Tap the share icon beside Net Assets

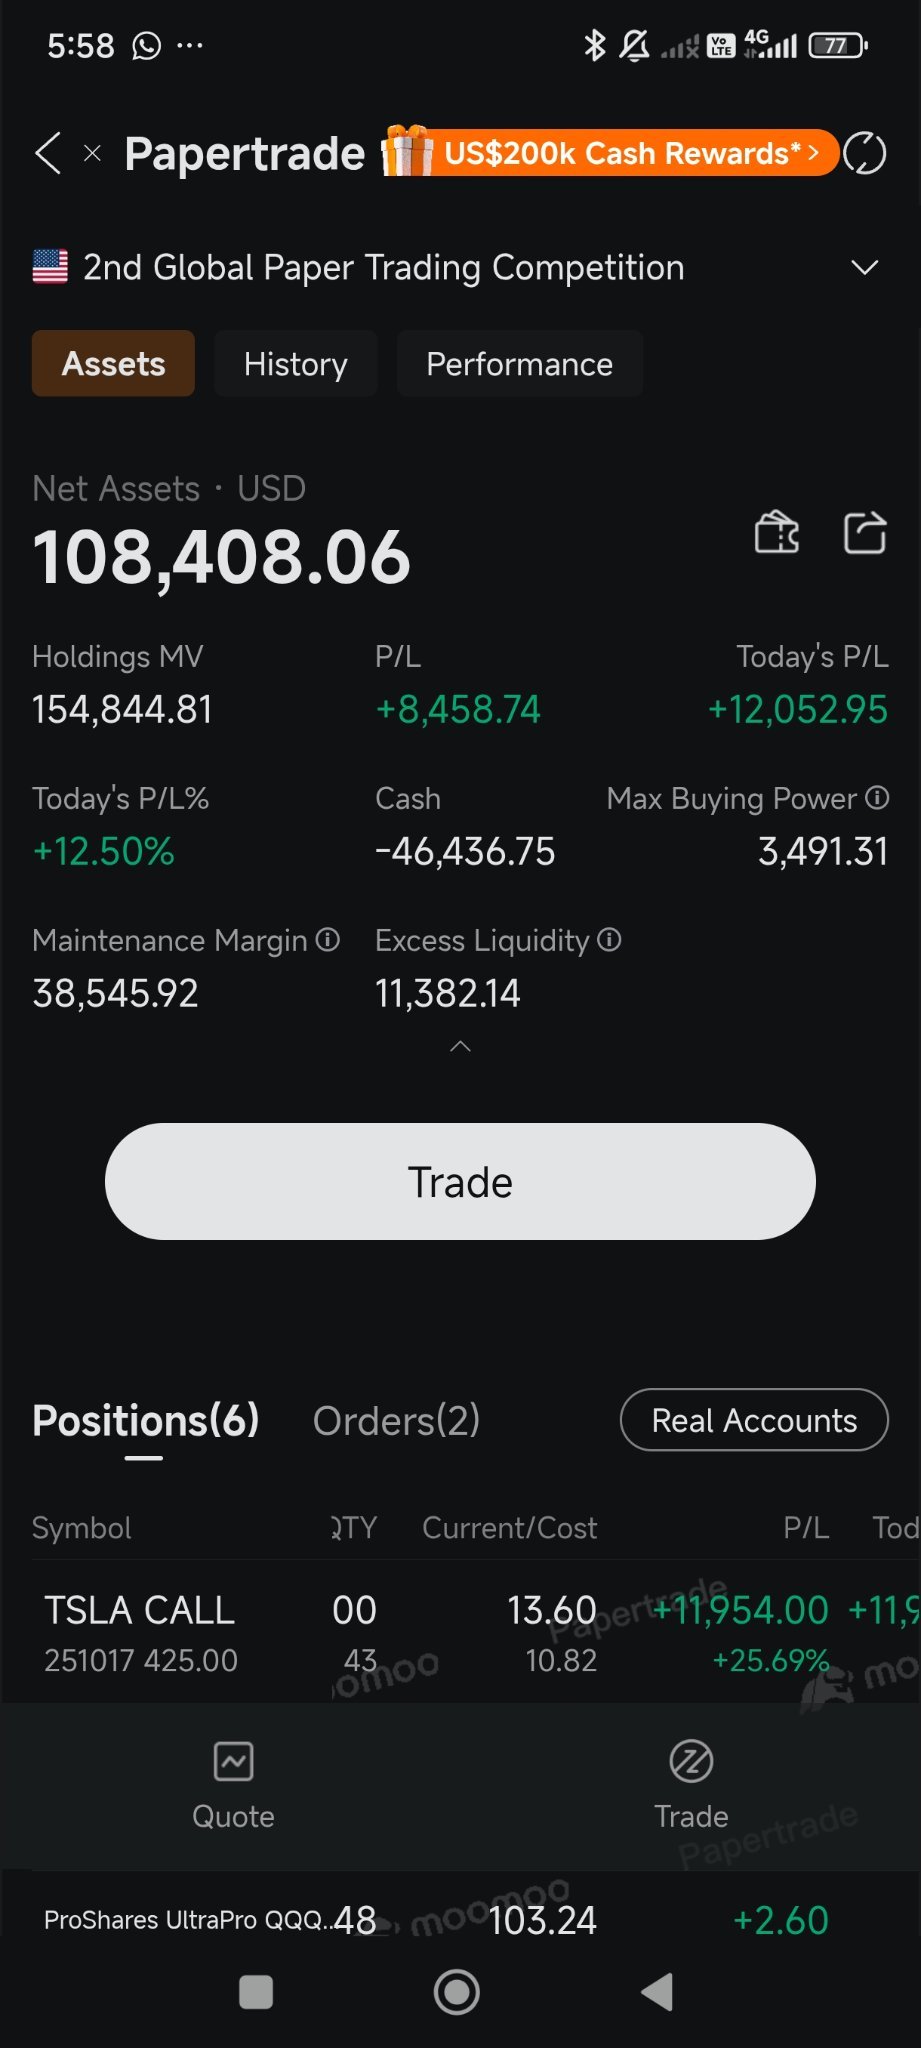(865, 531)
